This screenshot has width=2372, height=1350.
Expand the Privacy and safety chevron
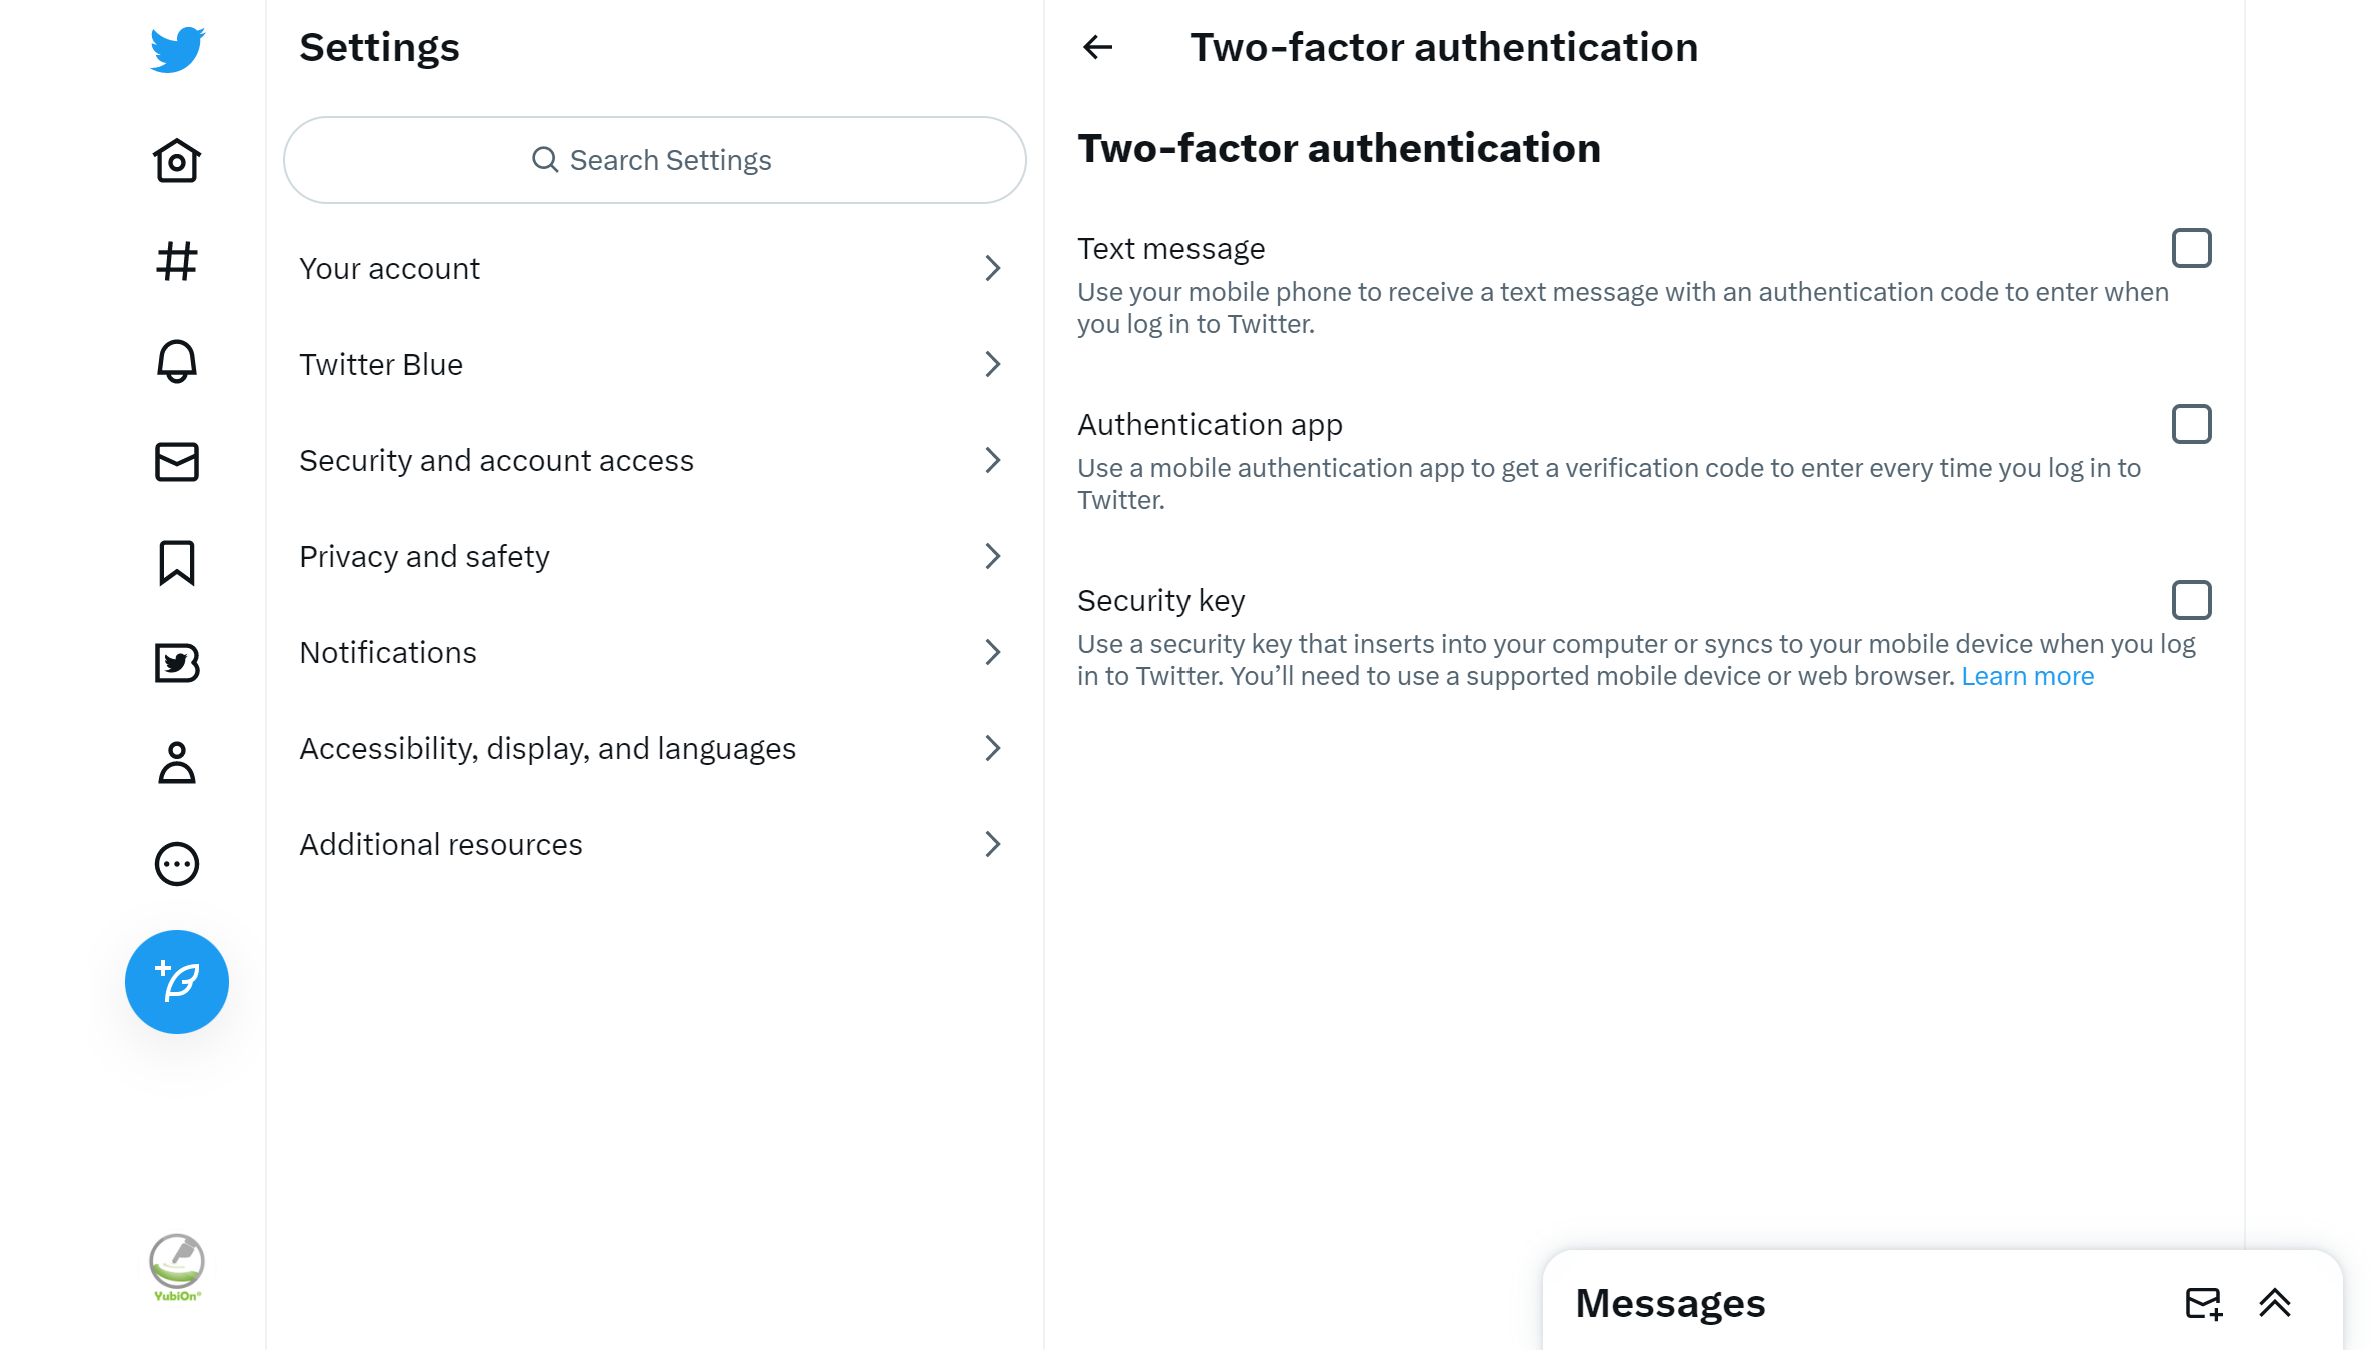point(992,556)
